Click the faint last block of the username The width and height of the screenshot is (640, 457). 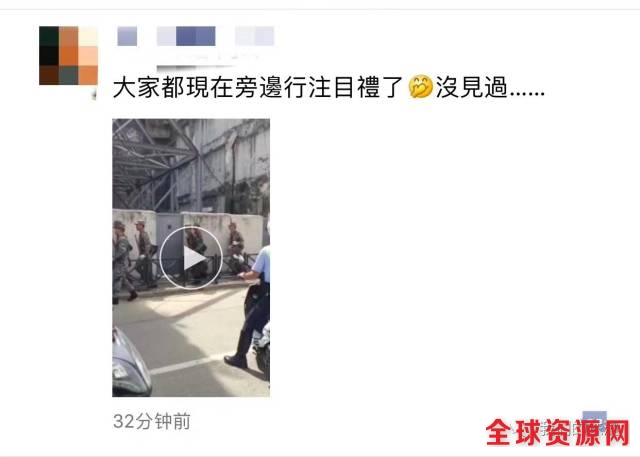tap(255, 36)
